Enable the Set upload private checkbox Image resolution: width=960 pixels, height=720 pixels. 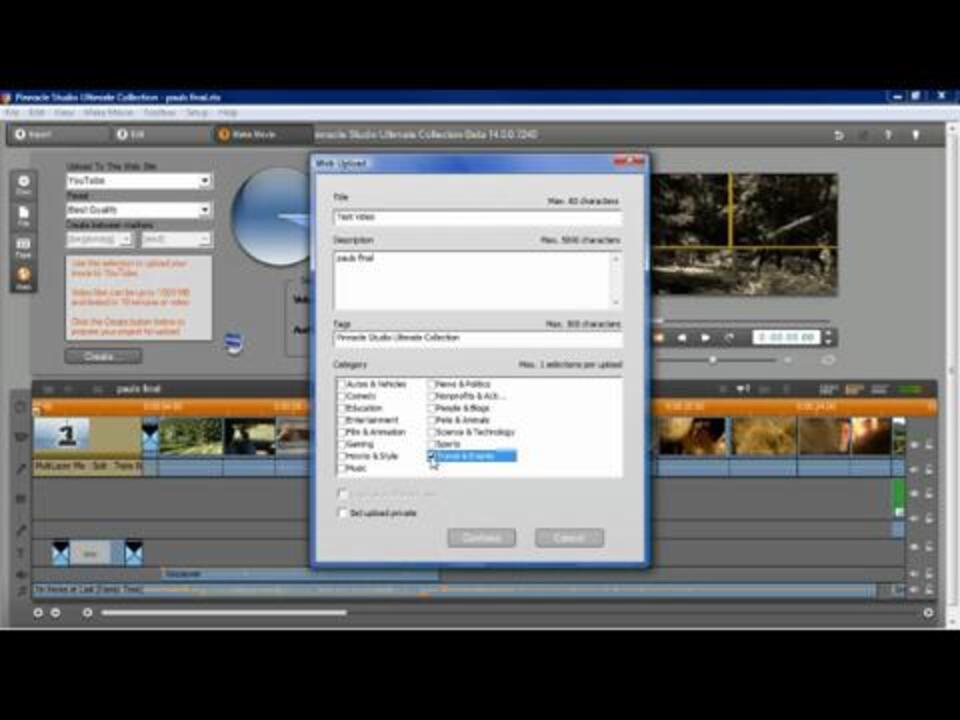click(343, 513)
